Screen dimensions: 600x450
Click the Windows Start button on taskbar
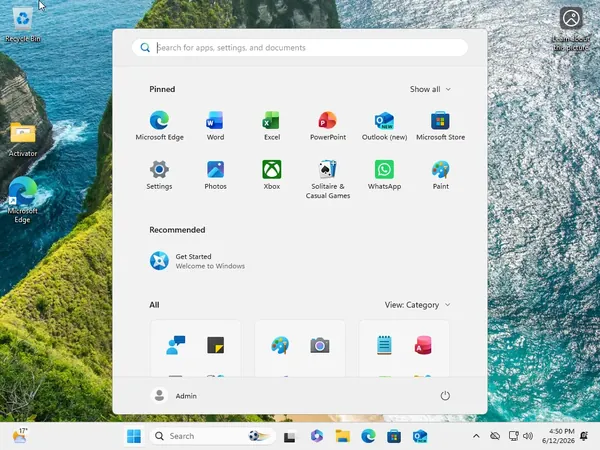(134, 436)
